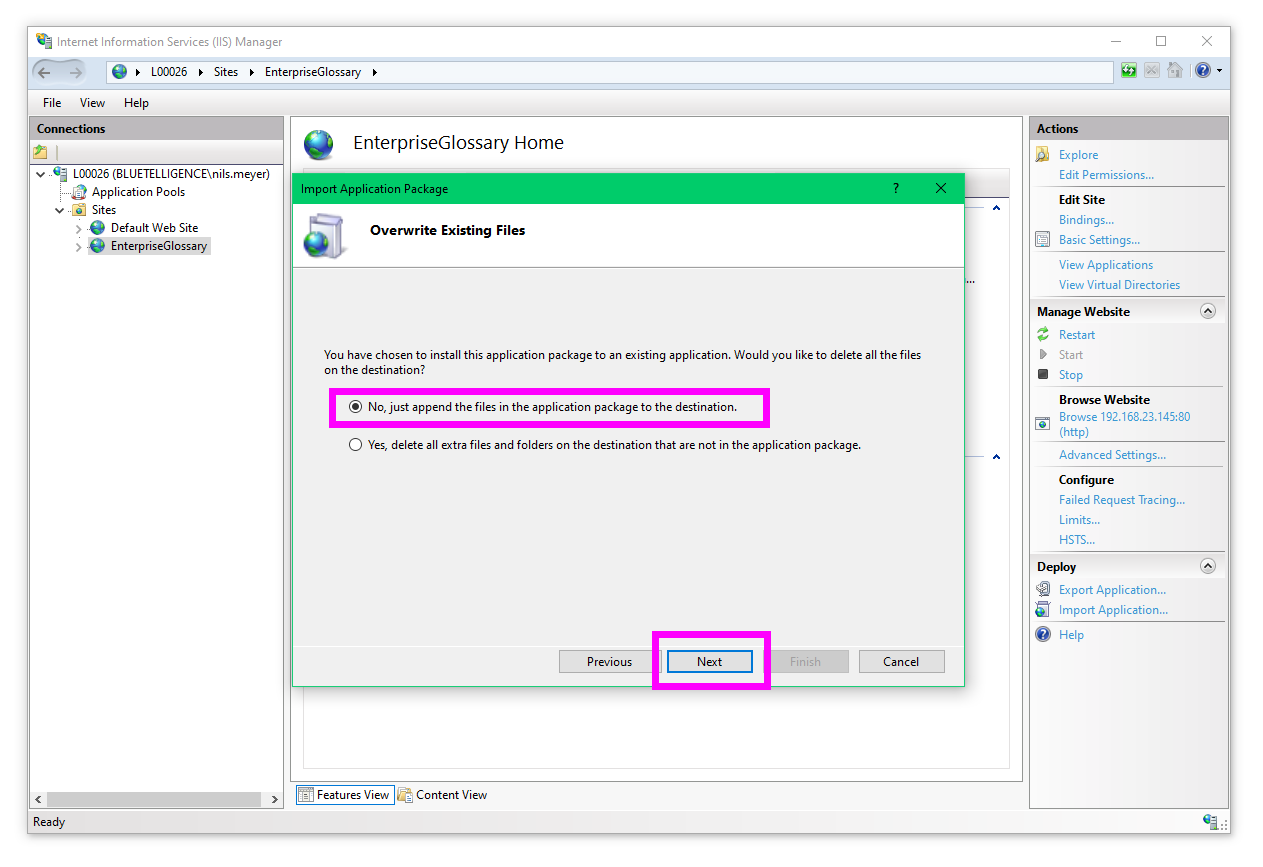Select 'Yes, delete all extra files' option
1263x867 pixels.
[356, 445]
